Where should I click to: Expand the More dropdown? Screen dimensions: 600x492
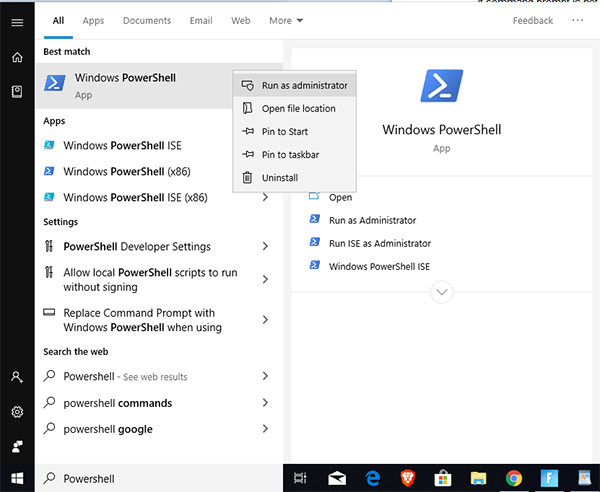pyautogui.click(x=286, y=21)
